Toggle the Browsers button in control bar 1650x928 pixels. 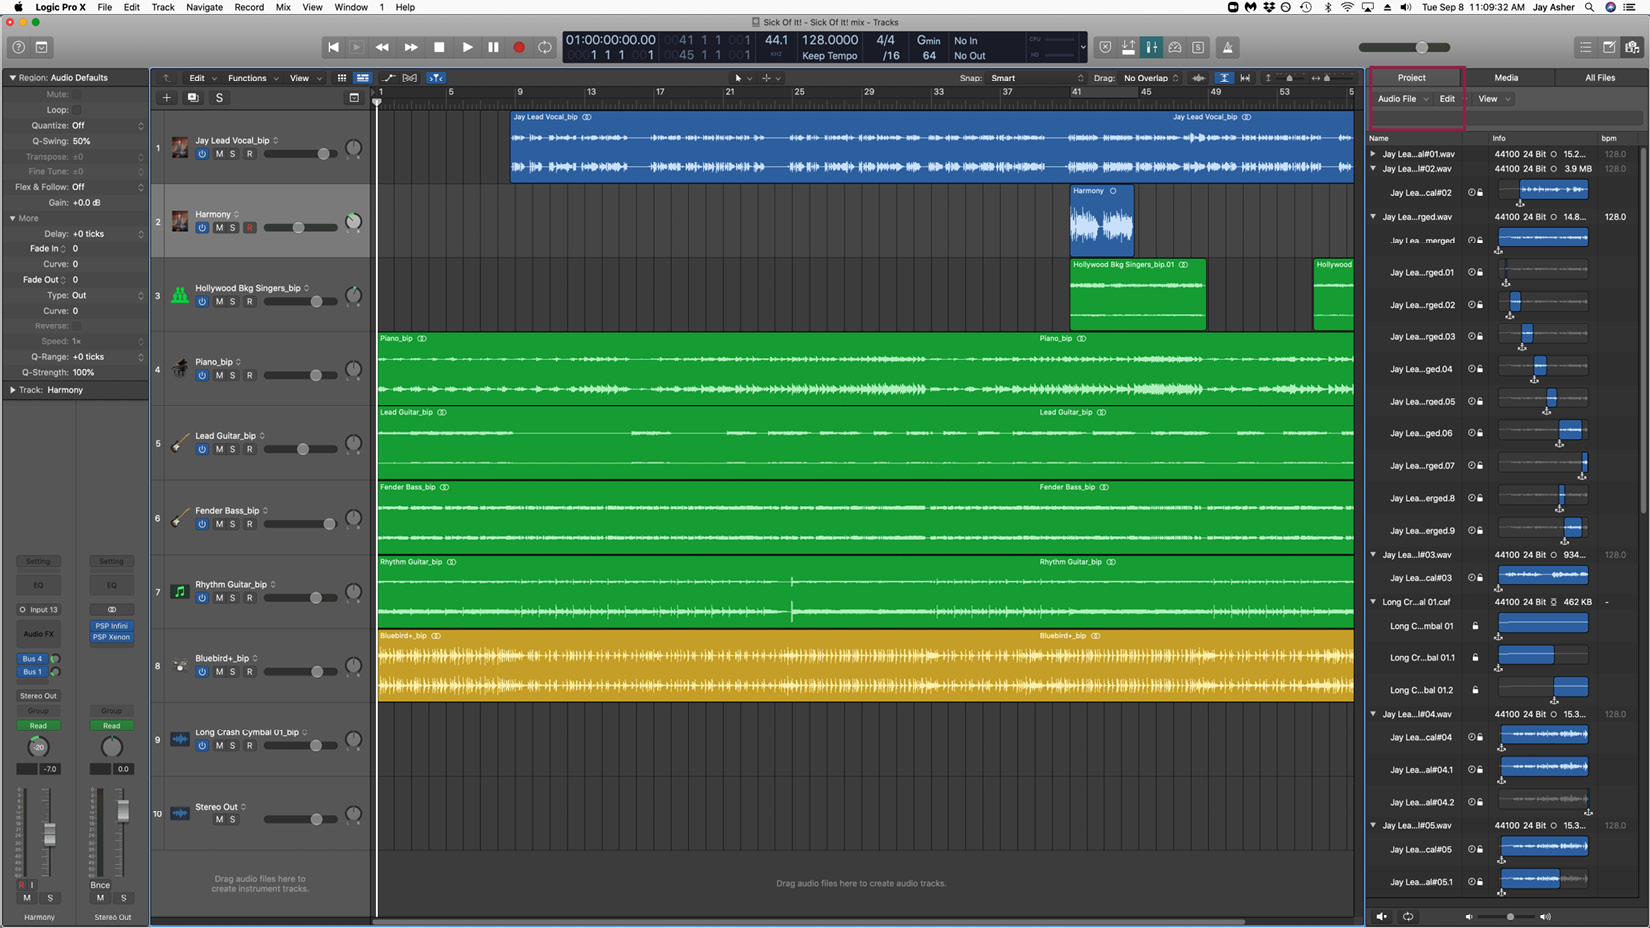pyautogui.click(x=1632, y=47)
